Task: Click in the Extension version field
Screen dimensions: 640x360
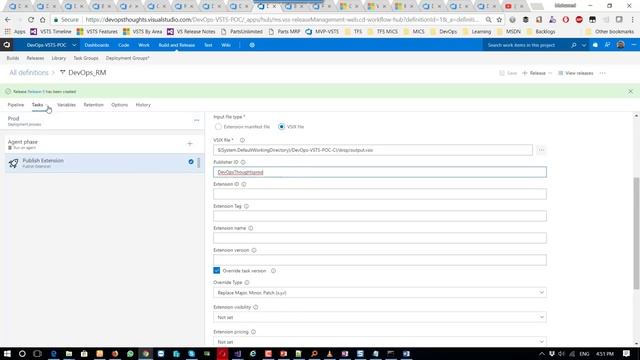Action: coord(380,260)
